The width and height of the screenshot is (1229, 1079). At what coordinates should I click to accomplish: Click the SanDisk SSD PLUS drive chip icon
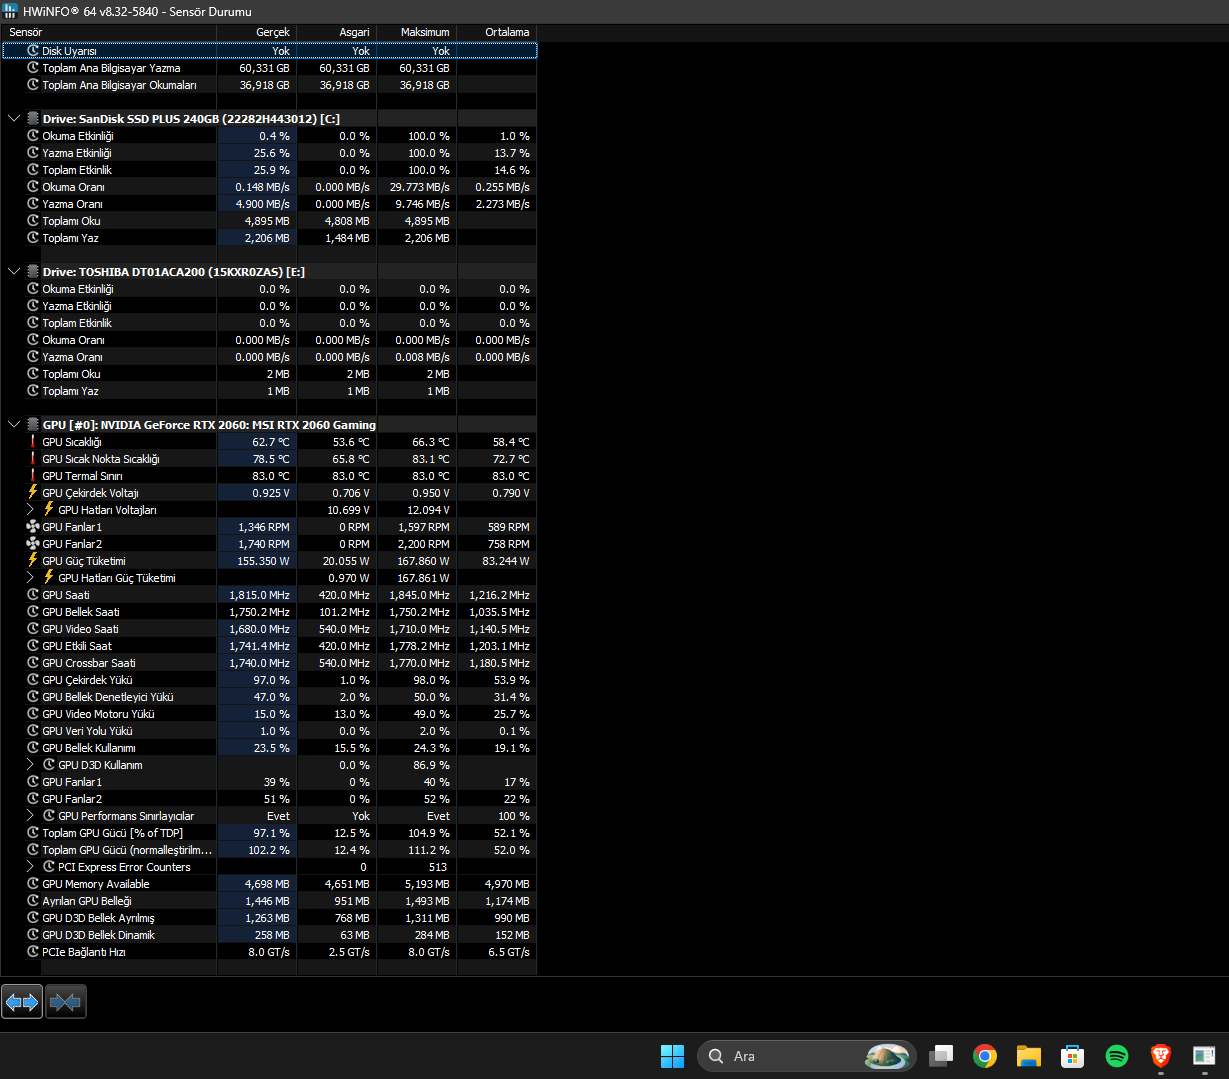coord(33,119)
